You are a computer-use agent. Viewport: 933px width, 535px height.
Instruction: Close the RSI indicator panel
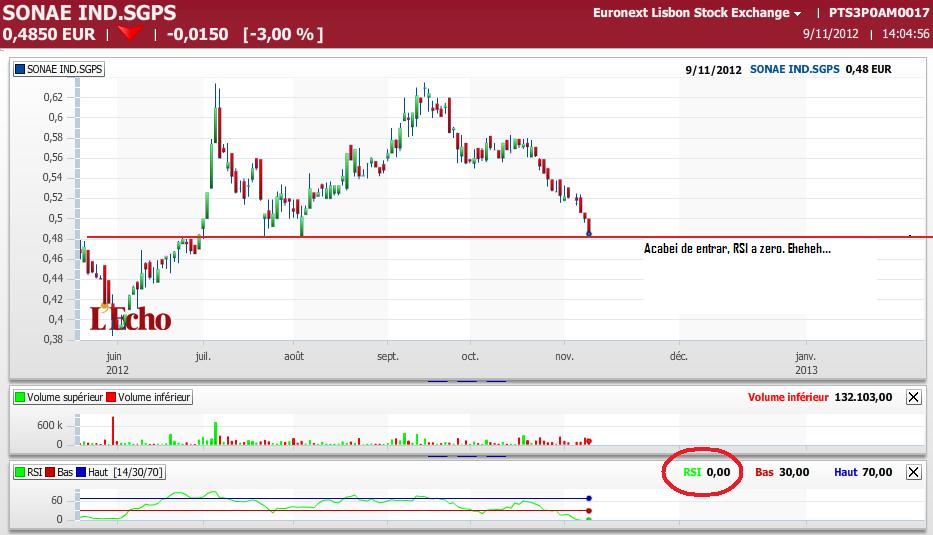tap(913, 472)
